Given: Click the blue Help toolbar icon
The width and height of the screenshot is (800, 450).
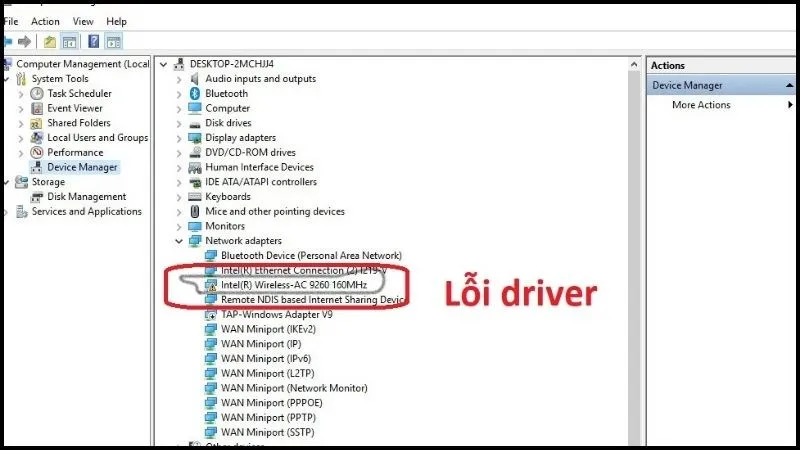Looking at the screenshot, I should (x=93, y=41).
